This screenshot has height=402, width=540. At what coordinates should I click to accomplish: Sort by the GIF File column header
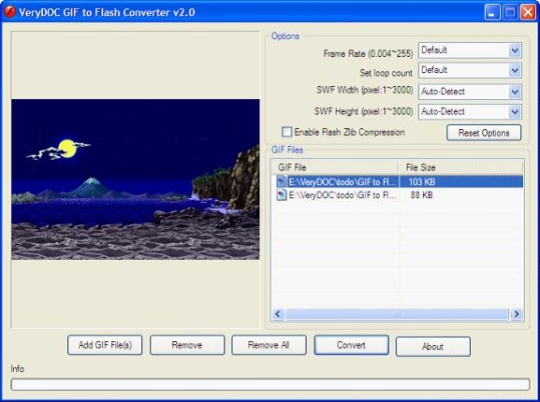pos(335,167)
